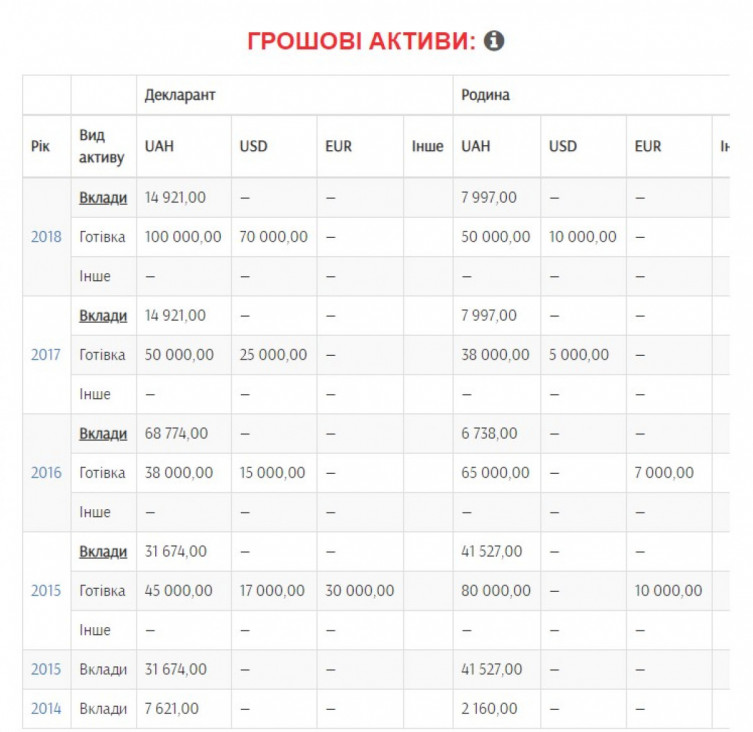Open the 2018 year link
Image resolution: width=753 pixels, height=732 pixels.
pyautogui.click(x=46, y=237)
